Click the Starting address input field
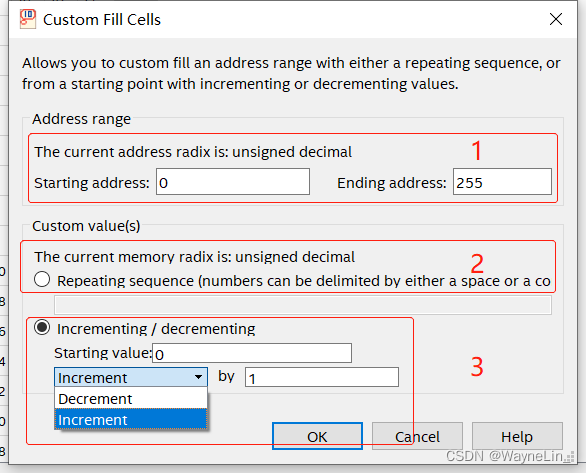This screenshot has height=473, width=586. point(233,182)
